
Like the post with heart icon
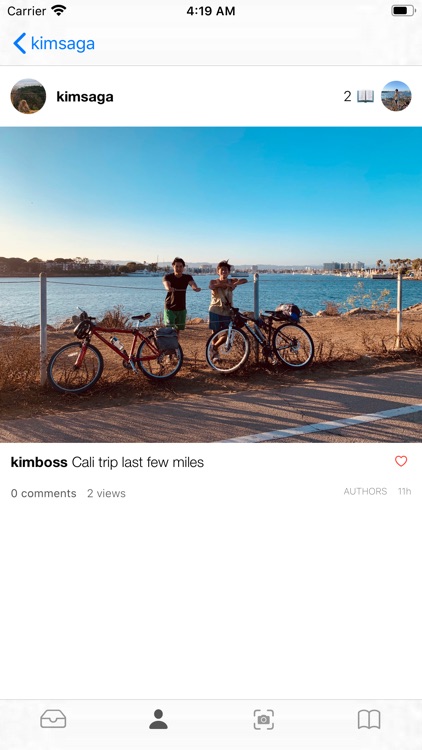tap(401, 461)
